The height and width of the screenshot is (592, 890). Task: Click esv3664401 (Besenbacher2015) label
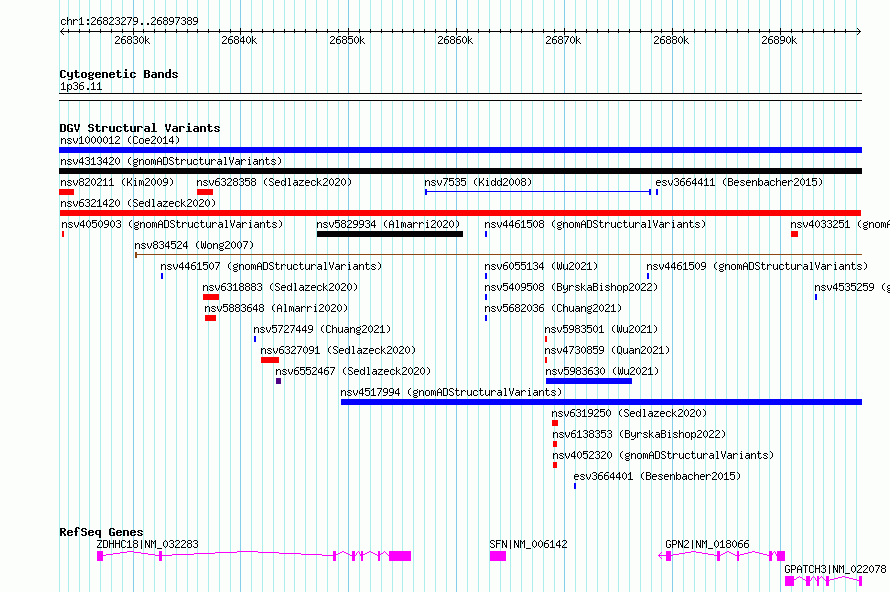pos(657,476)
